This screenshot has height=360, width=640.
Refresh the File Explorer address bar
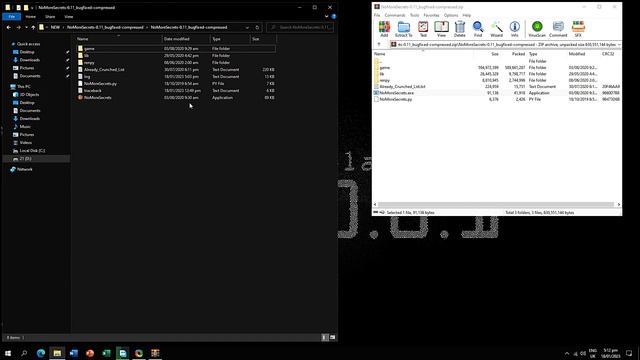pos(257,27)
